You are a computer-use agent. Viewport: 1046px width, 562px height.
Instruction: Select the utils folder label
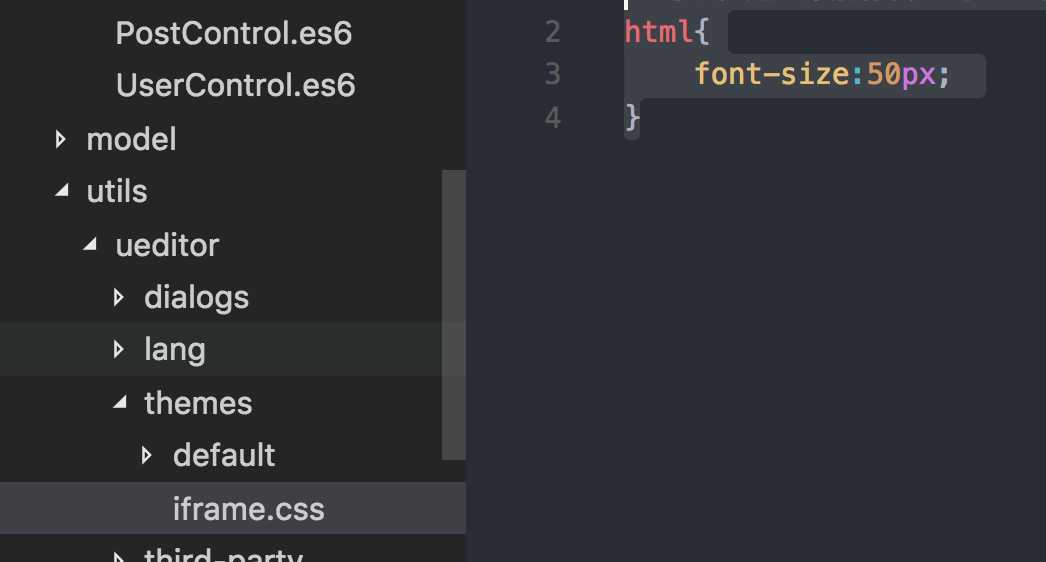click(x=117, y=192)
